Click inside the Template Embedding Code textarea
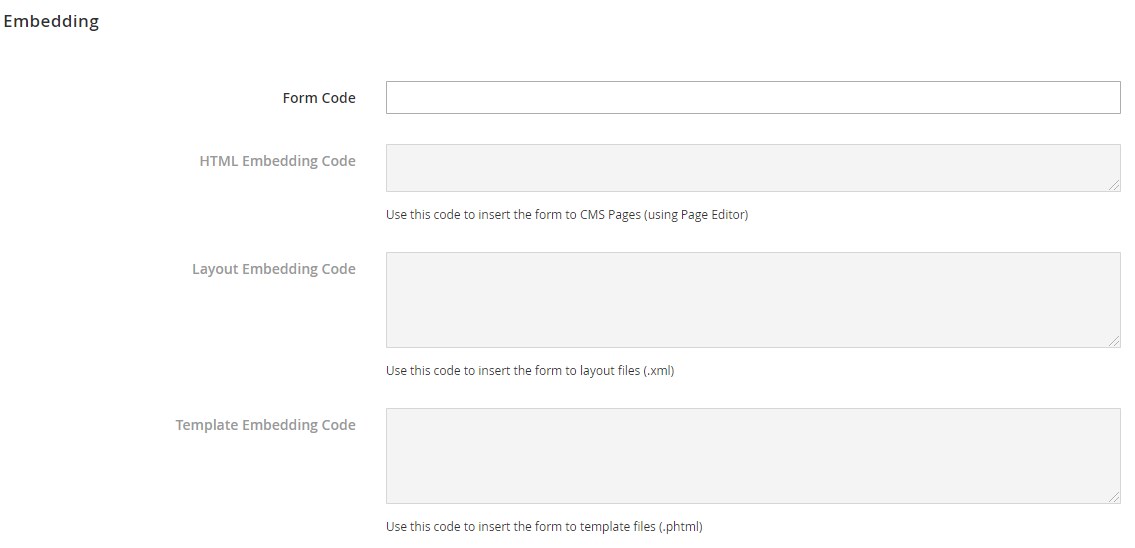Image resolution: width=1135 pixels, height=548 pixels. 752,456
